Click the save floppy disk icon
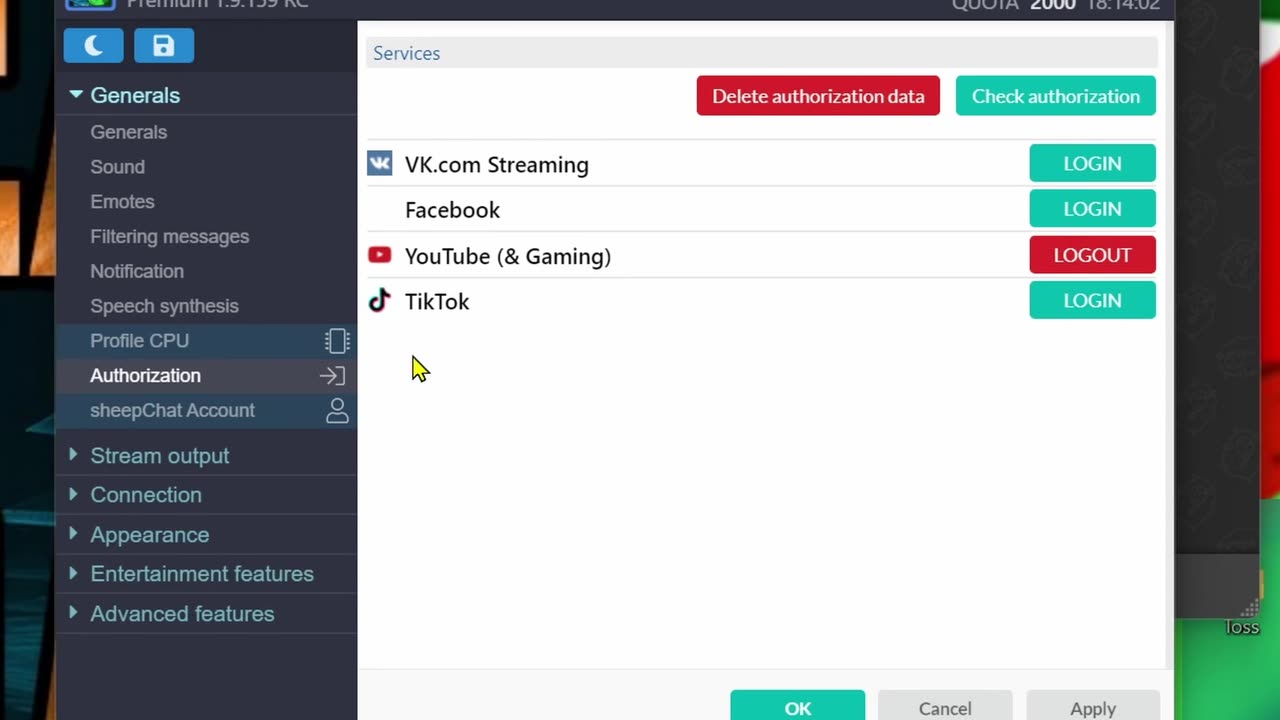This screenshot has height=720, width=1280. click(163, 46)
